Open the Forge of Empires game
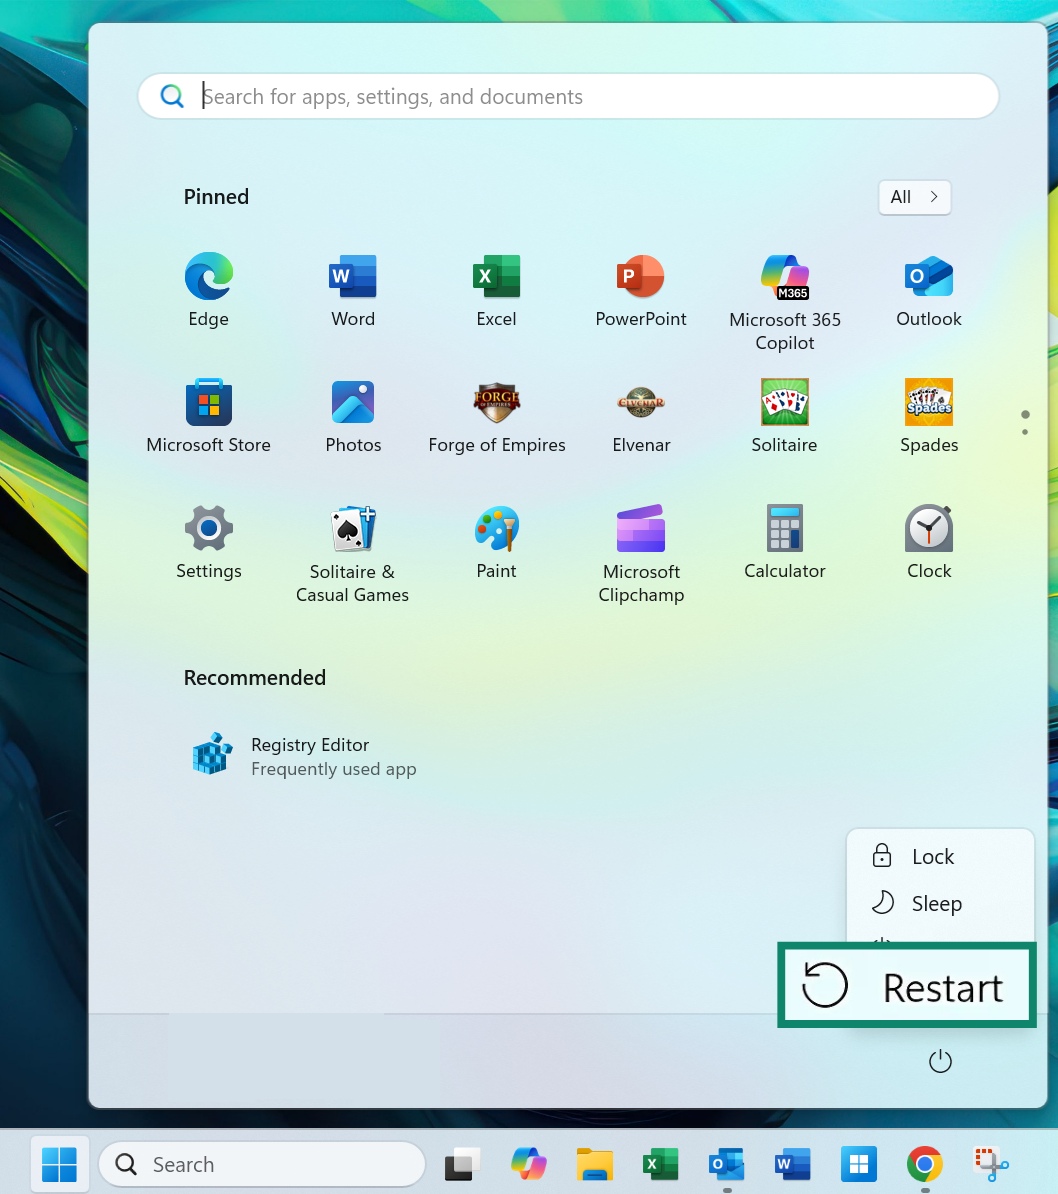This screenshot has height=1194, width=1058. (496, 415)
